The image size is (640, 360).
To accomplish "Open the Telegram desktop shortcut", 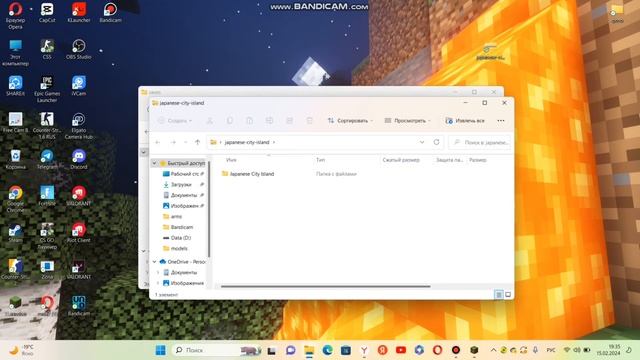I will [x=47, y=160].
